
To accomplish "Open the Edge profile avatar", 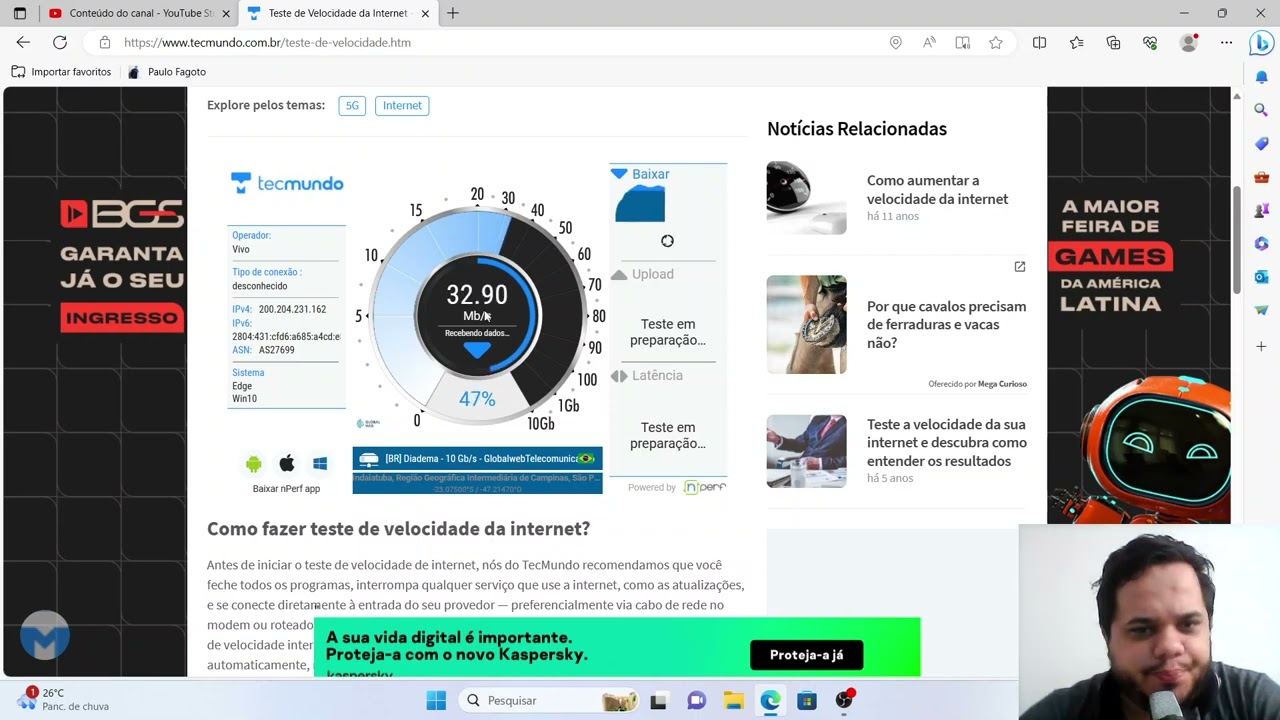I will [x=1188, y=42].
